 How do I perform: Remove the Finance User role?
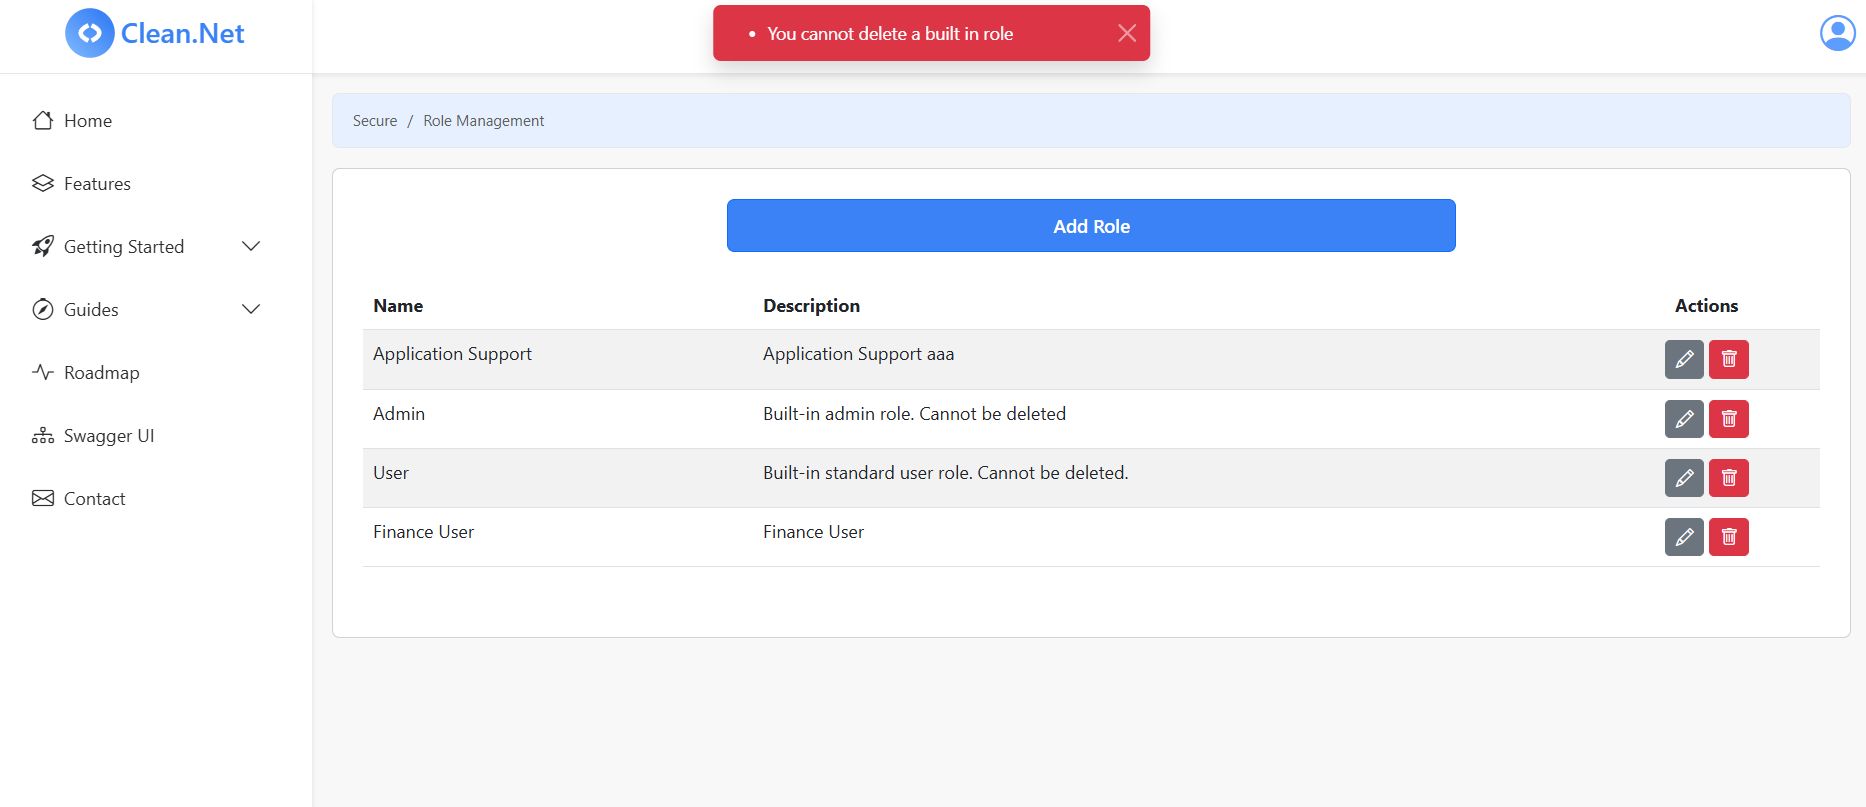tap(1728, 537)
